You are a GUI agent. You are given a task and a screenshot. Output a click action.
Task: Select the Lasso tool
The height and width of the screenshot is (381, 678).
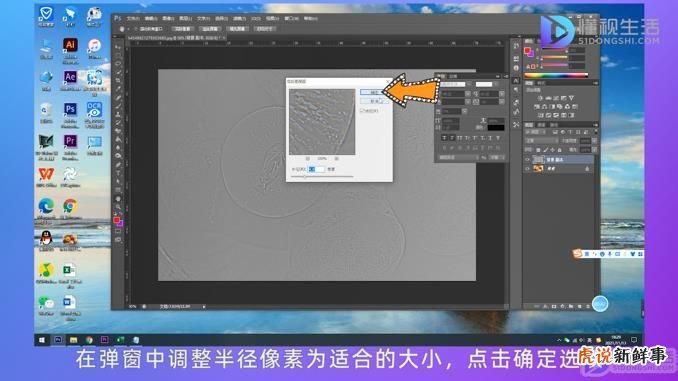(118, 64)
